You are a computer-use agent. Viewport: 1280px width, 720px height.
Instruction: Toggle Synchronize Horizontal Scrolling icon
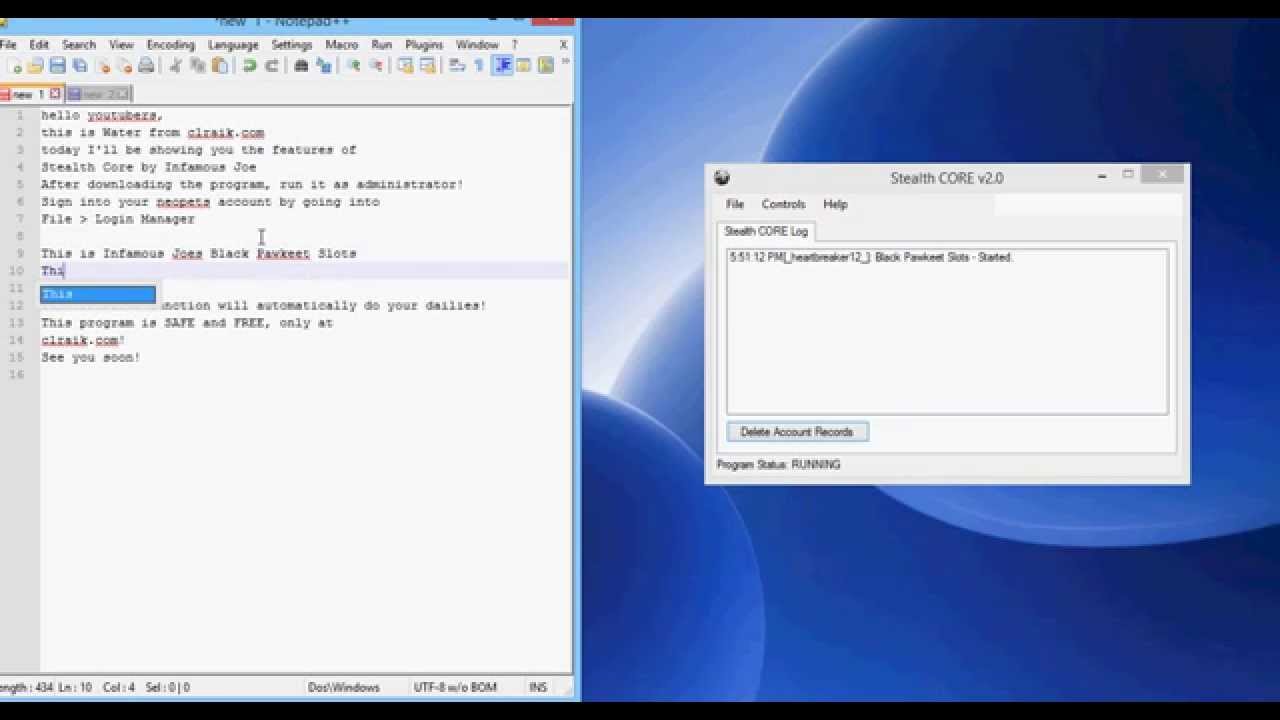(x=427, y=66)
